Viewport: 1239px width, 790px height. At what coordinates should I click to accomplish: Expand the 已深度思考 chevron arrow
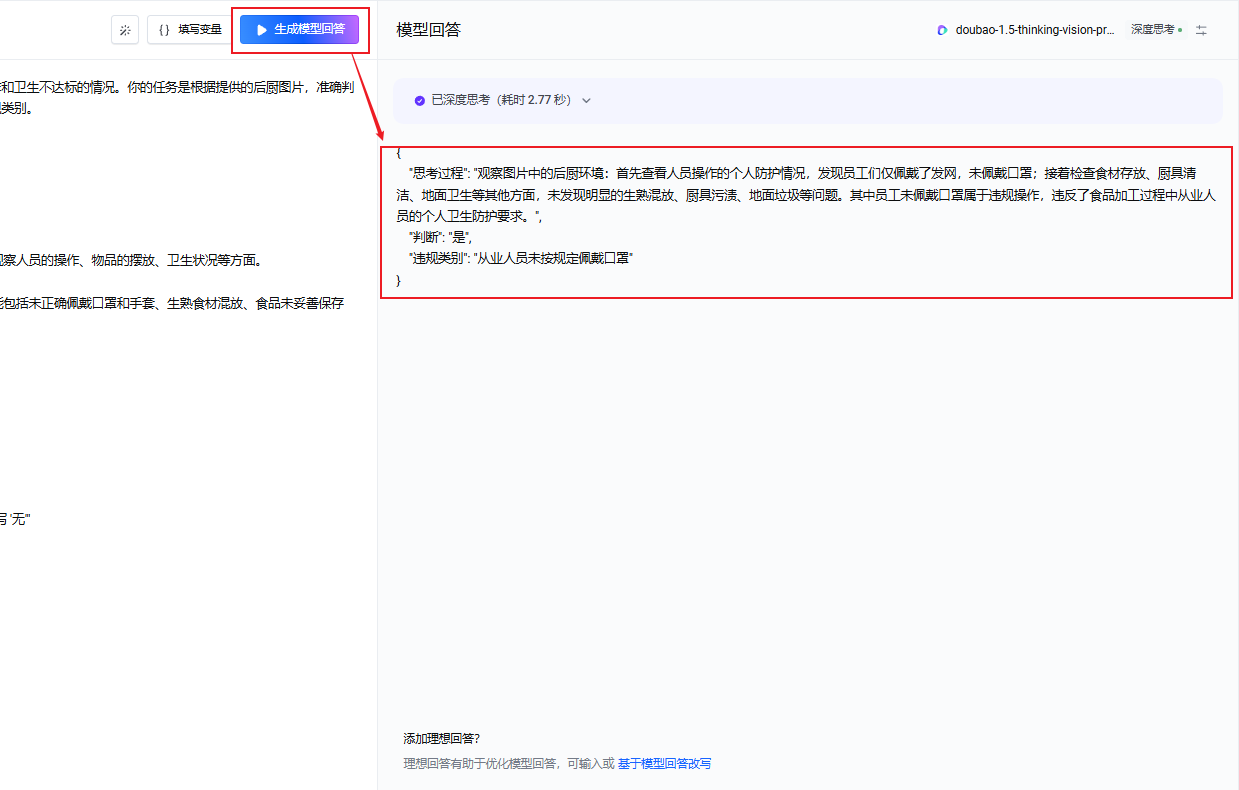pyautogui.click(x=587, y=100)
